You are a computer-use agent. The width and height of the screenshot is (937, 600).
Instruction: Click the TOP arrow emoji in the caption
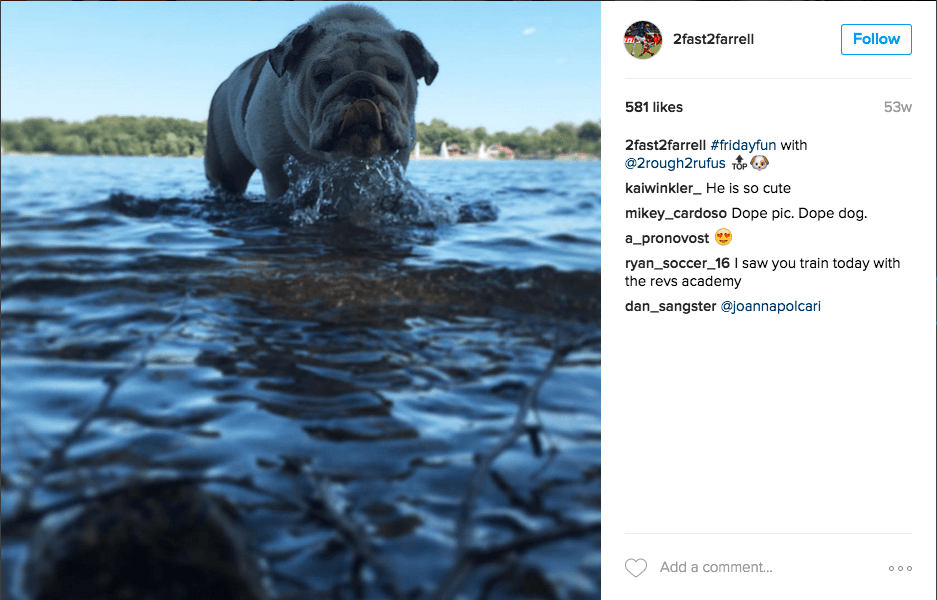click(x=739, y=161)
